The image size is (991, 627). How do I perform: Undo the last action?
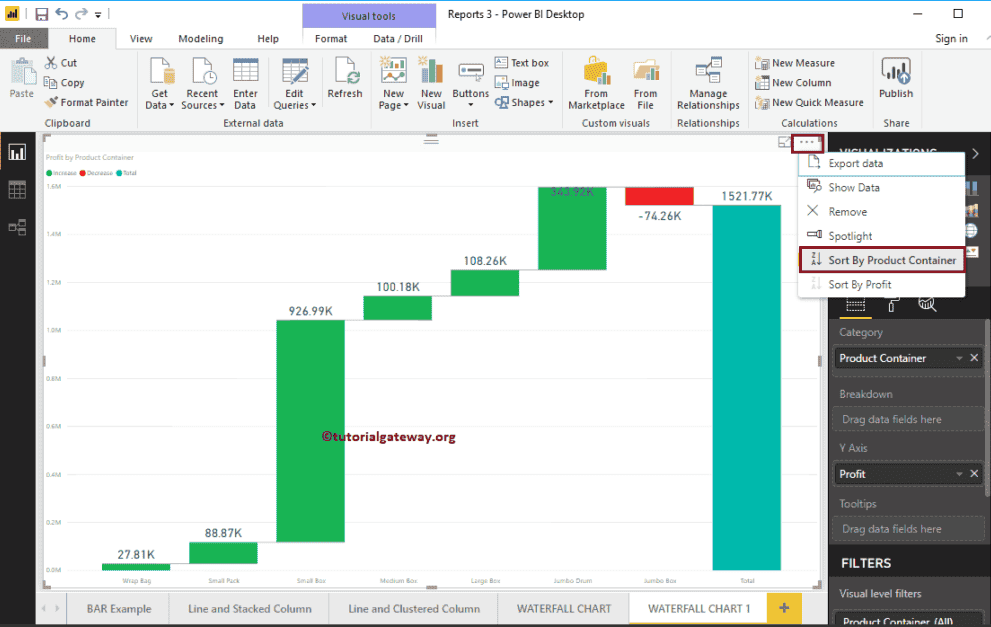(x=61, y=14)
